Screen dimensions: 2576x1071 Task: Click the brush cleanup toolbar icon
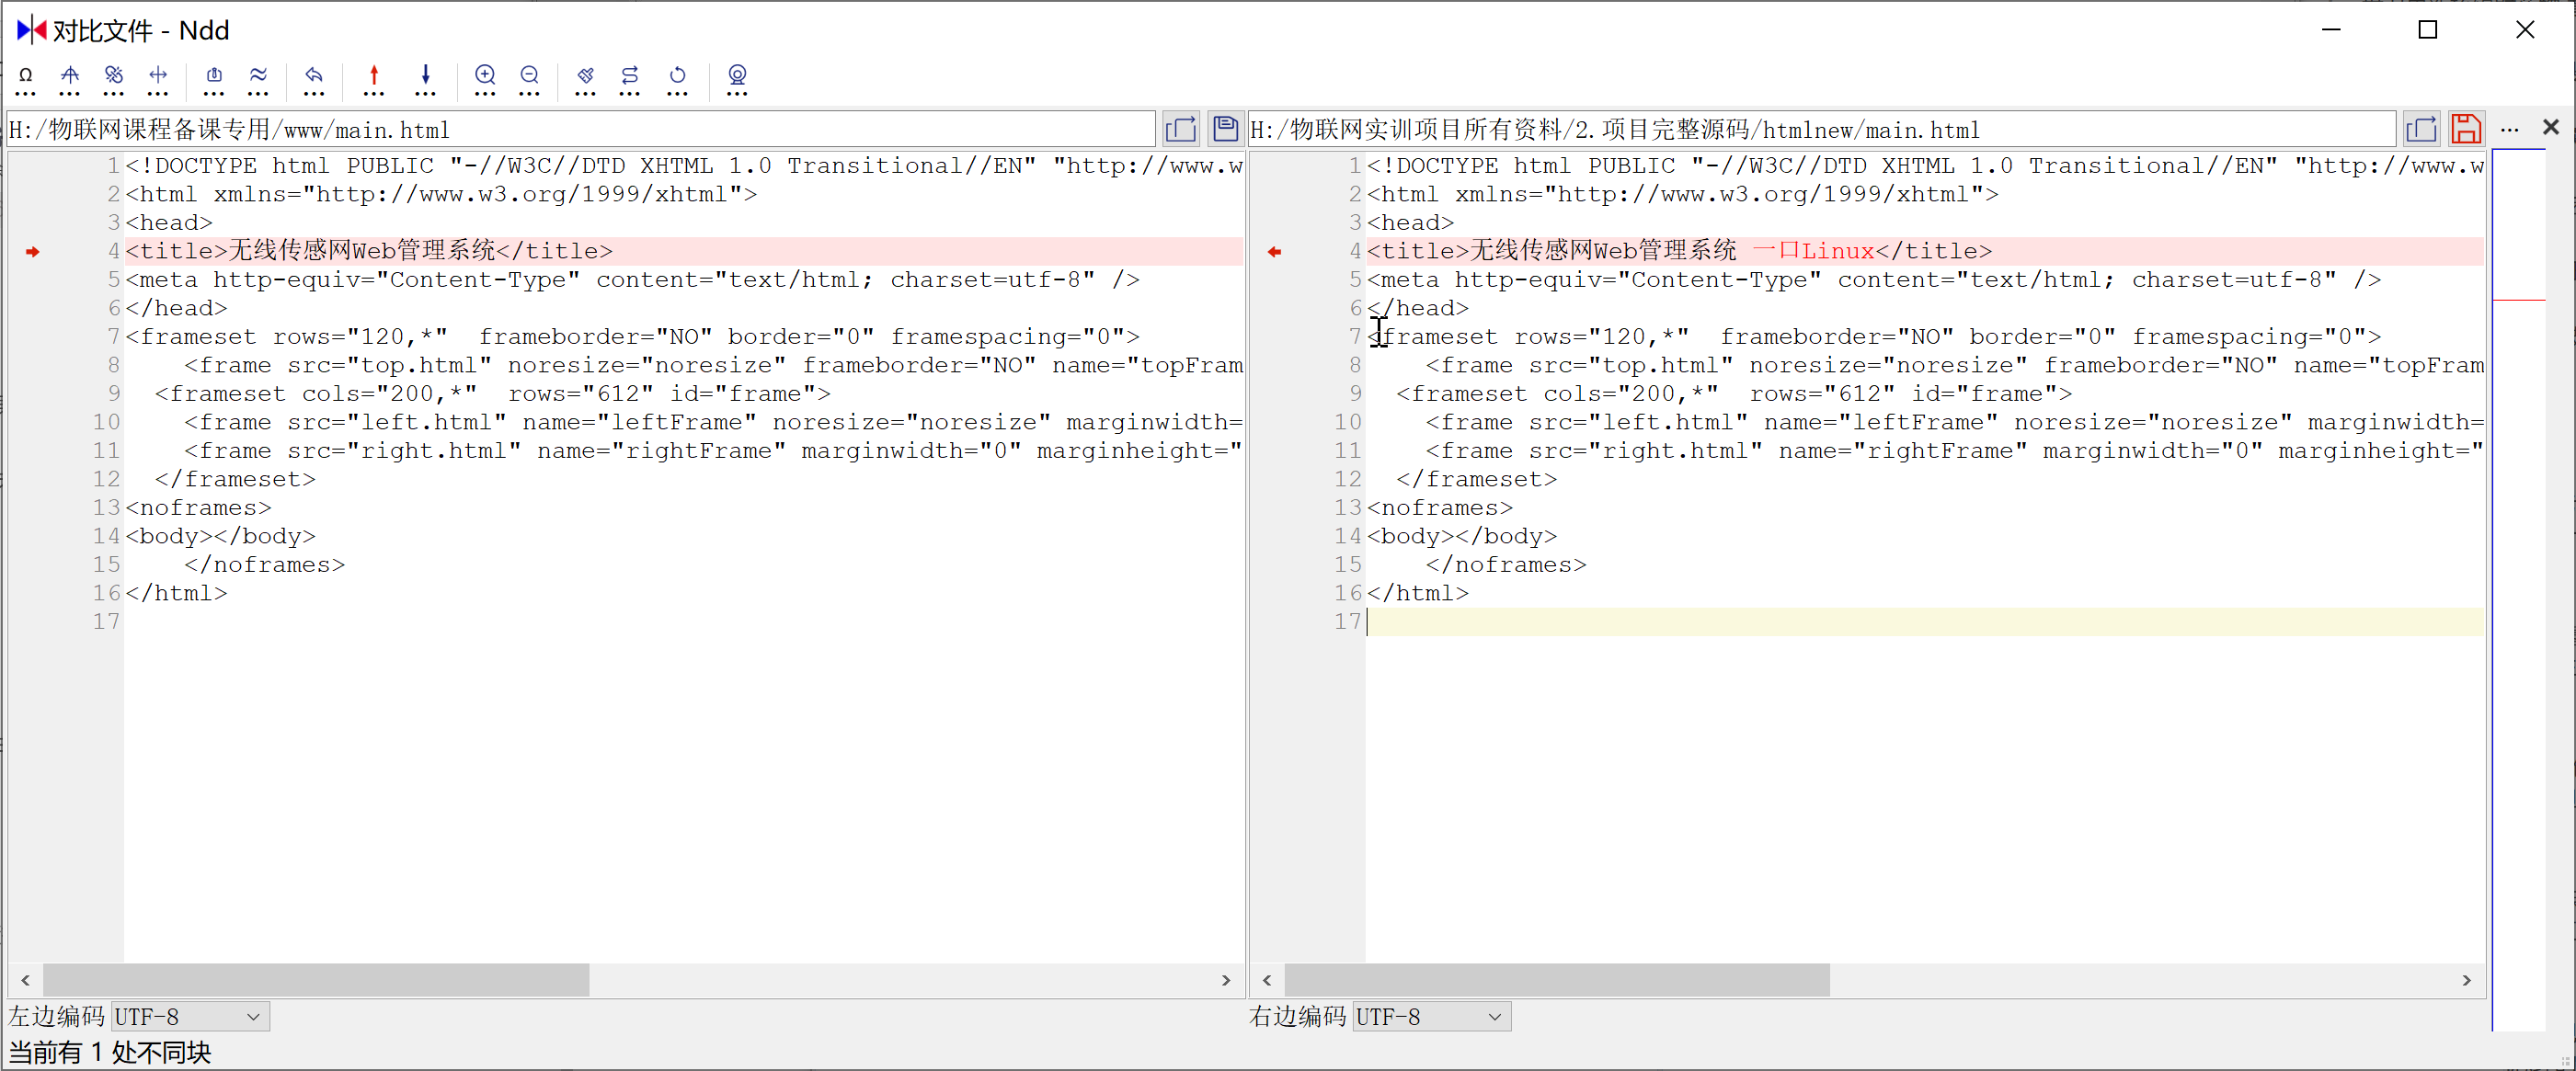pos(586,76)
